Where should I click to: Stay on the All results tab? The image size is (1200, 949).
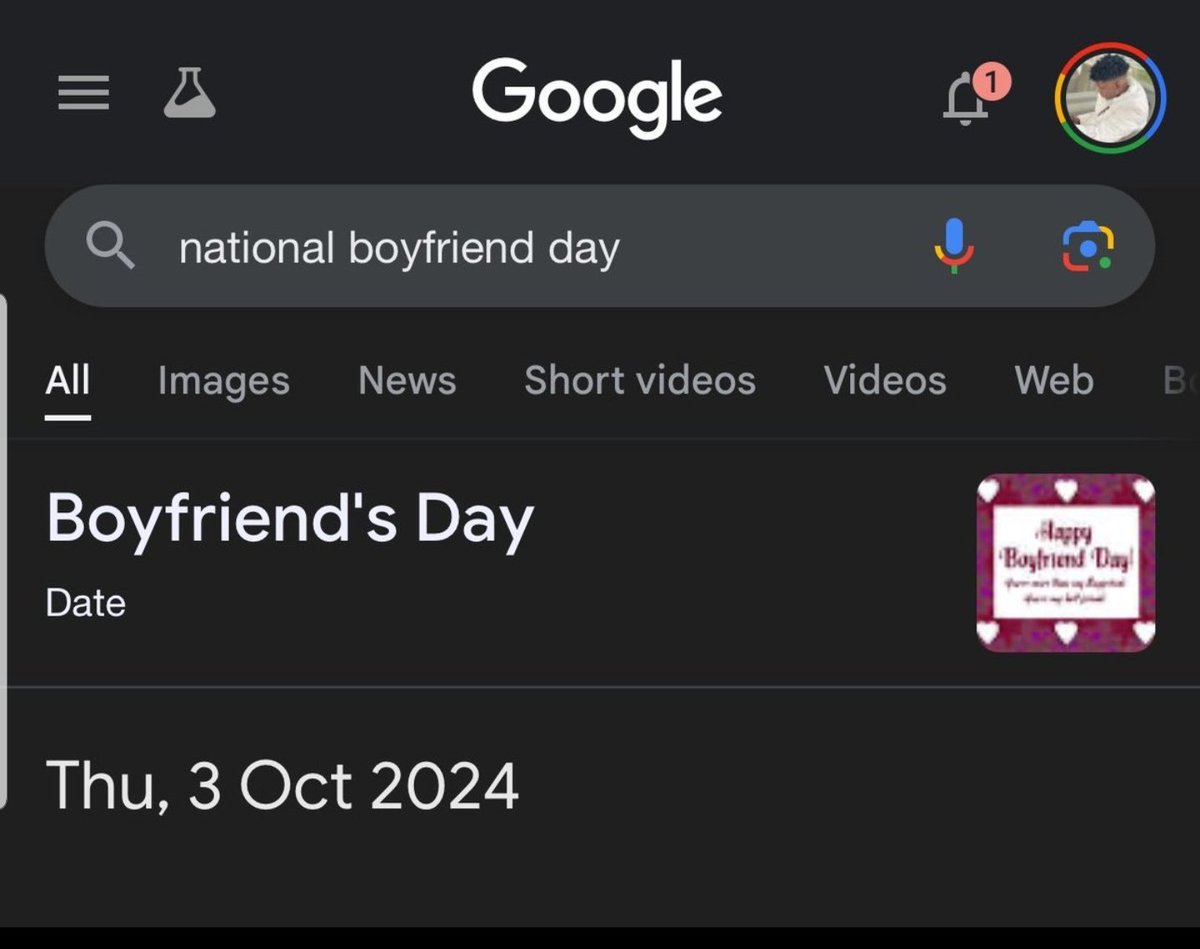[x=67, y=380]
